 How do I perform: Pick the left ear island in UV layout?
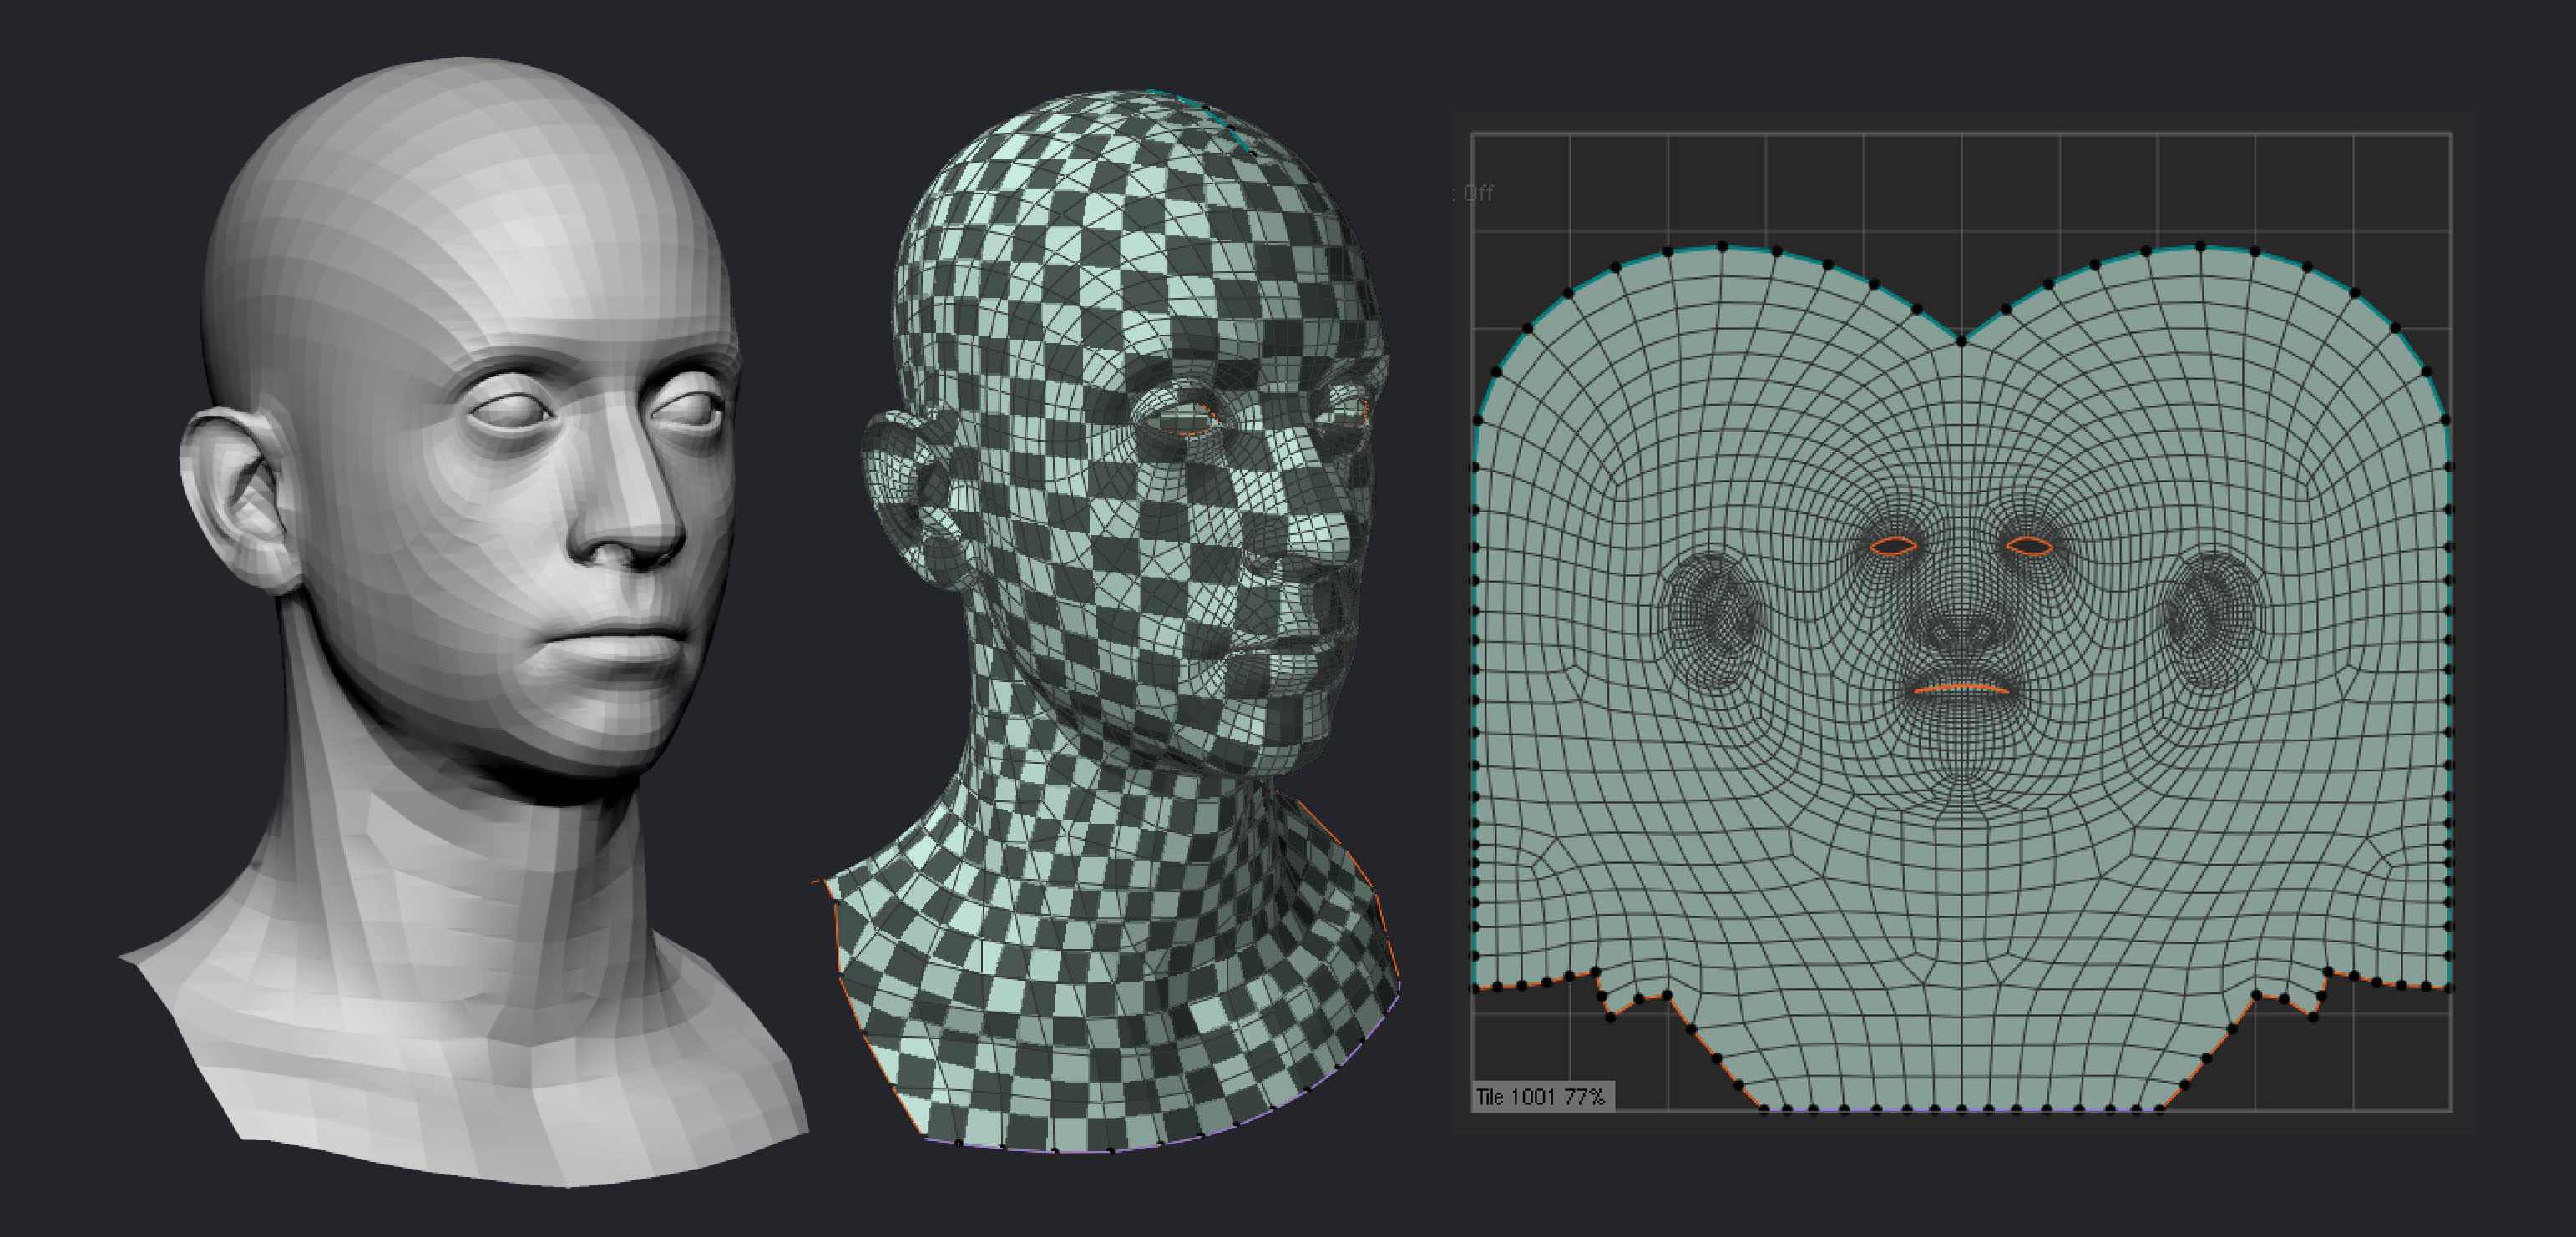(x=1713, y=621)
